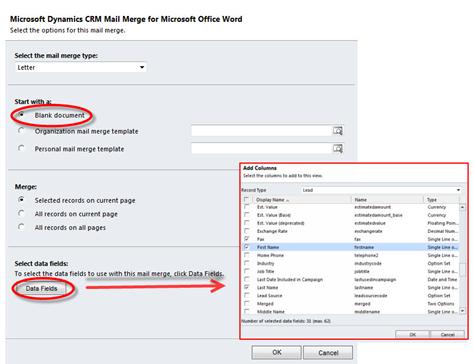
Task: Select the 'Exchange Rate' row text
Action: pyautogui.click(x=272, y=231)
